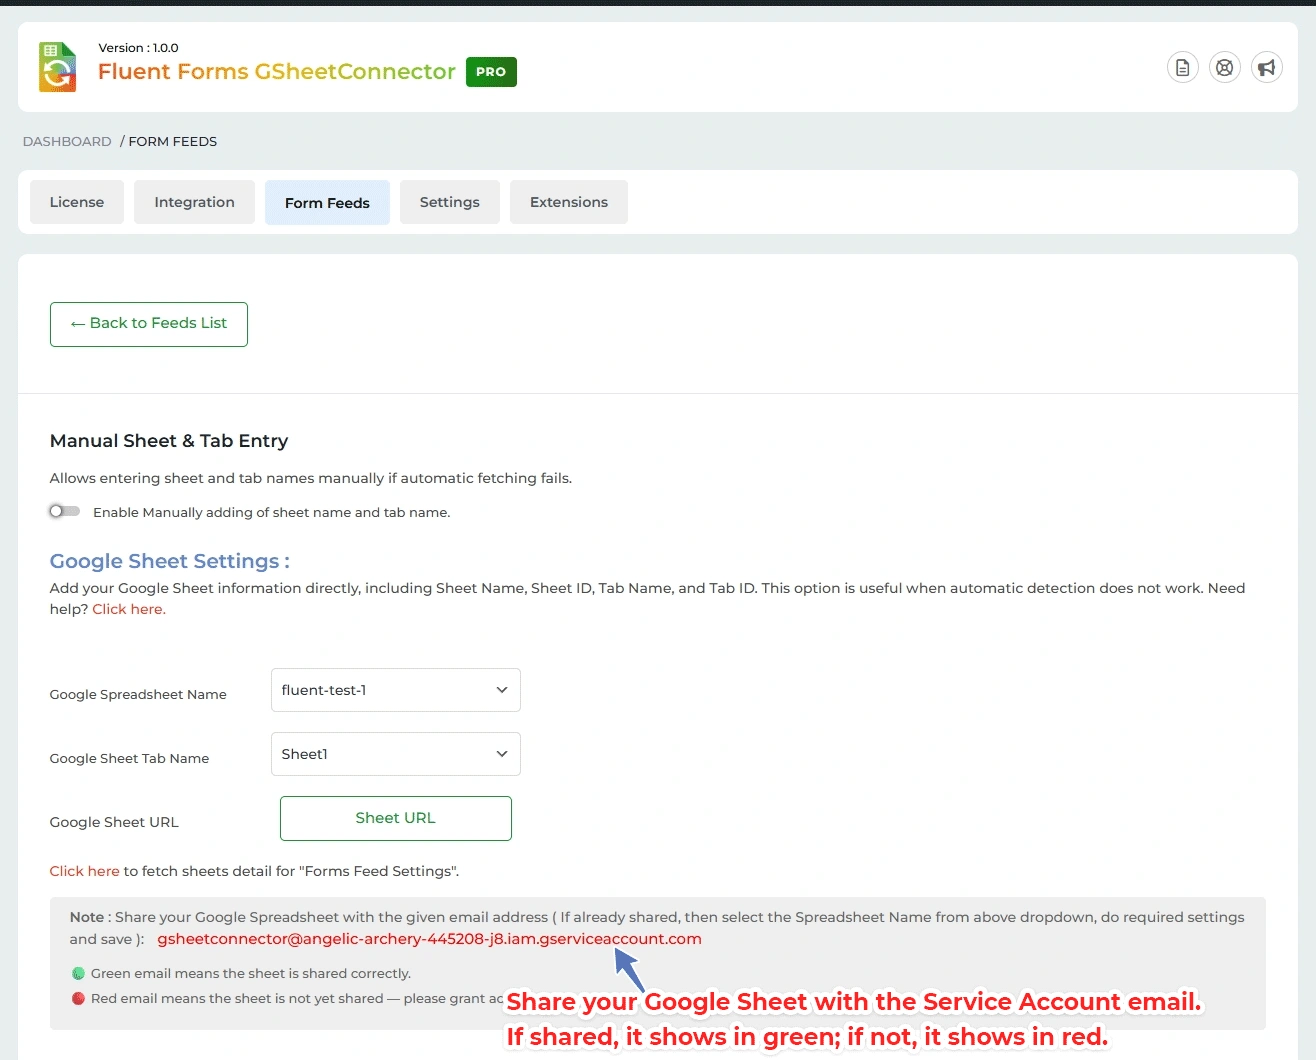Click the green status dot indicator
The height and width of the screenshot is (1060, 1316).
tap(78, 973)
